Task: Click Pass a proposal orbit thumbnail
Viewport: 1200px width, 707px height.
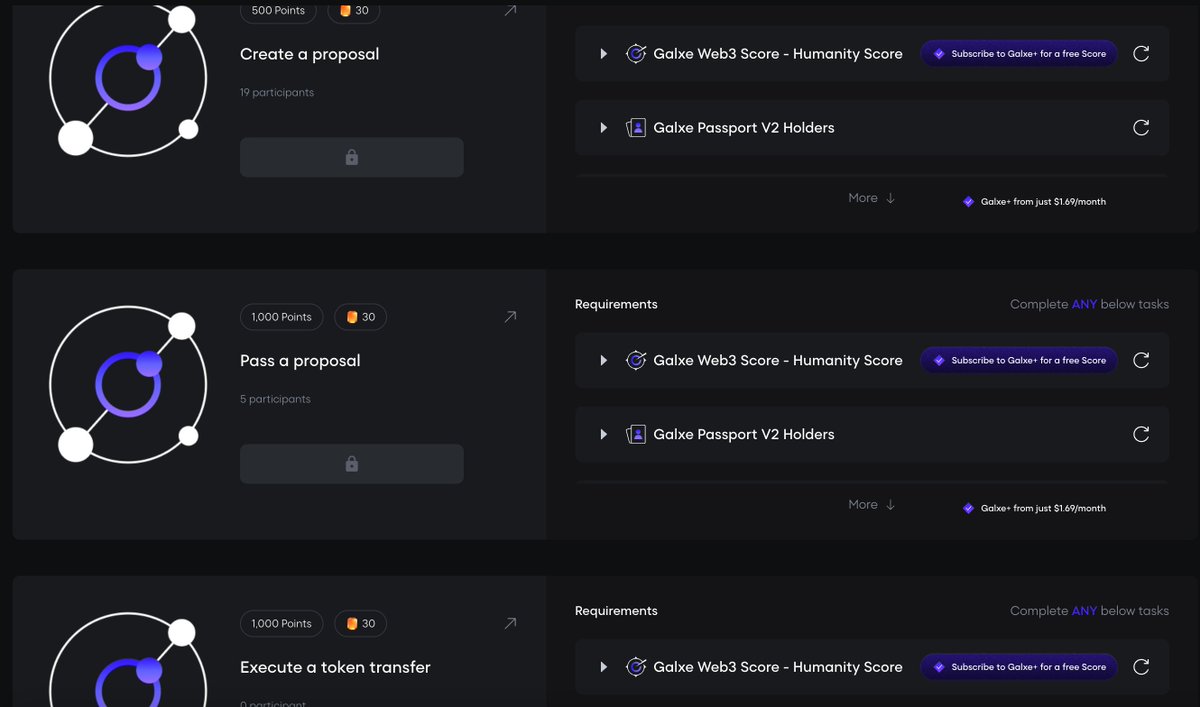Action: pyautogui.click(x=128, y=384)
